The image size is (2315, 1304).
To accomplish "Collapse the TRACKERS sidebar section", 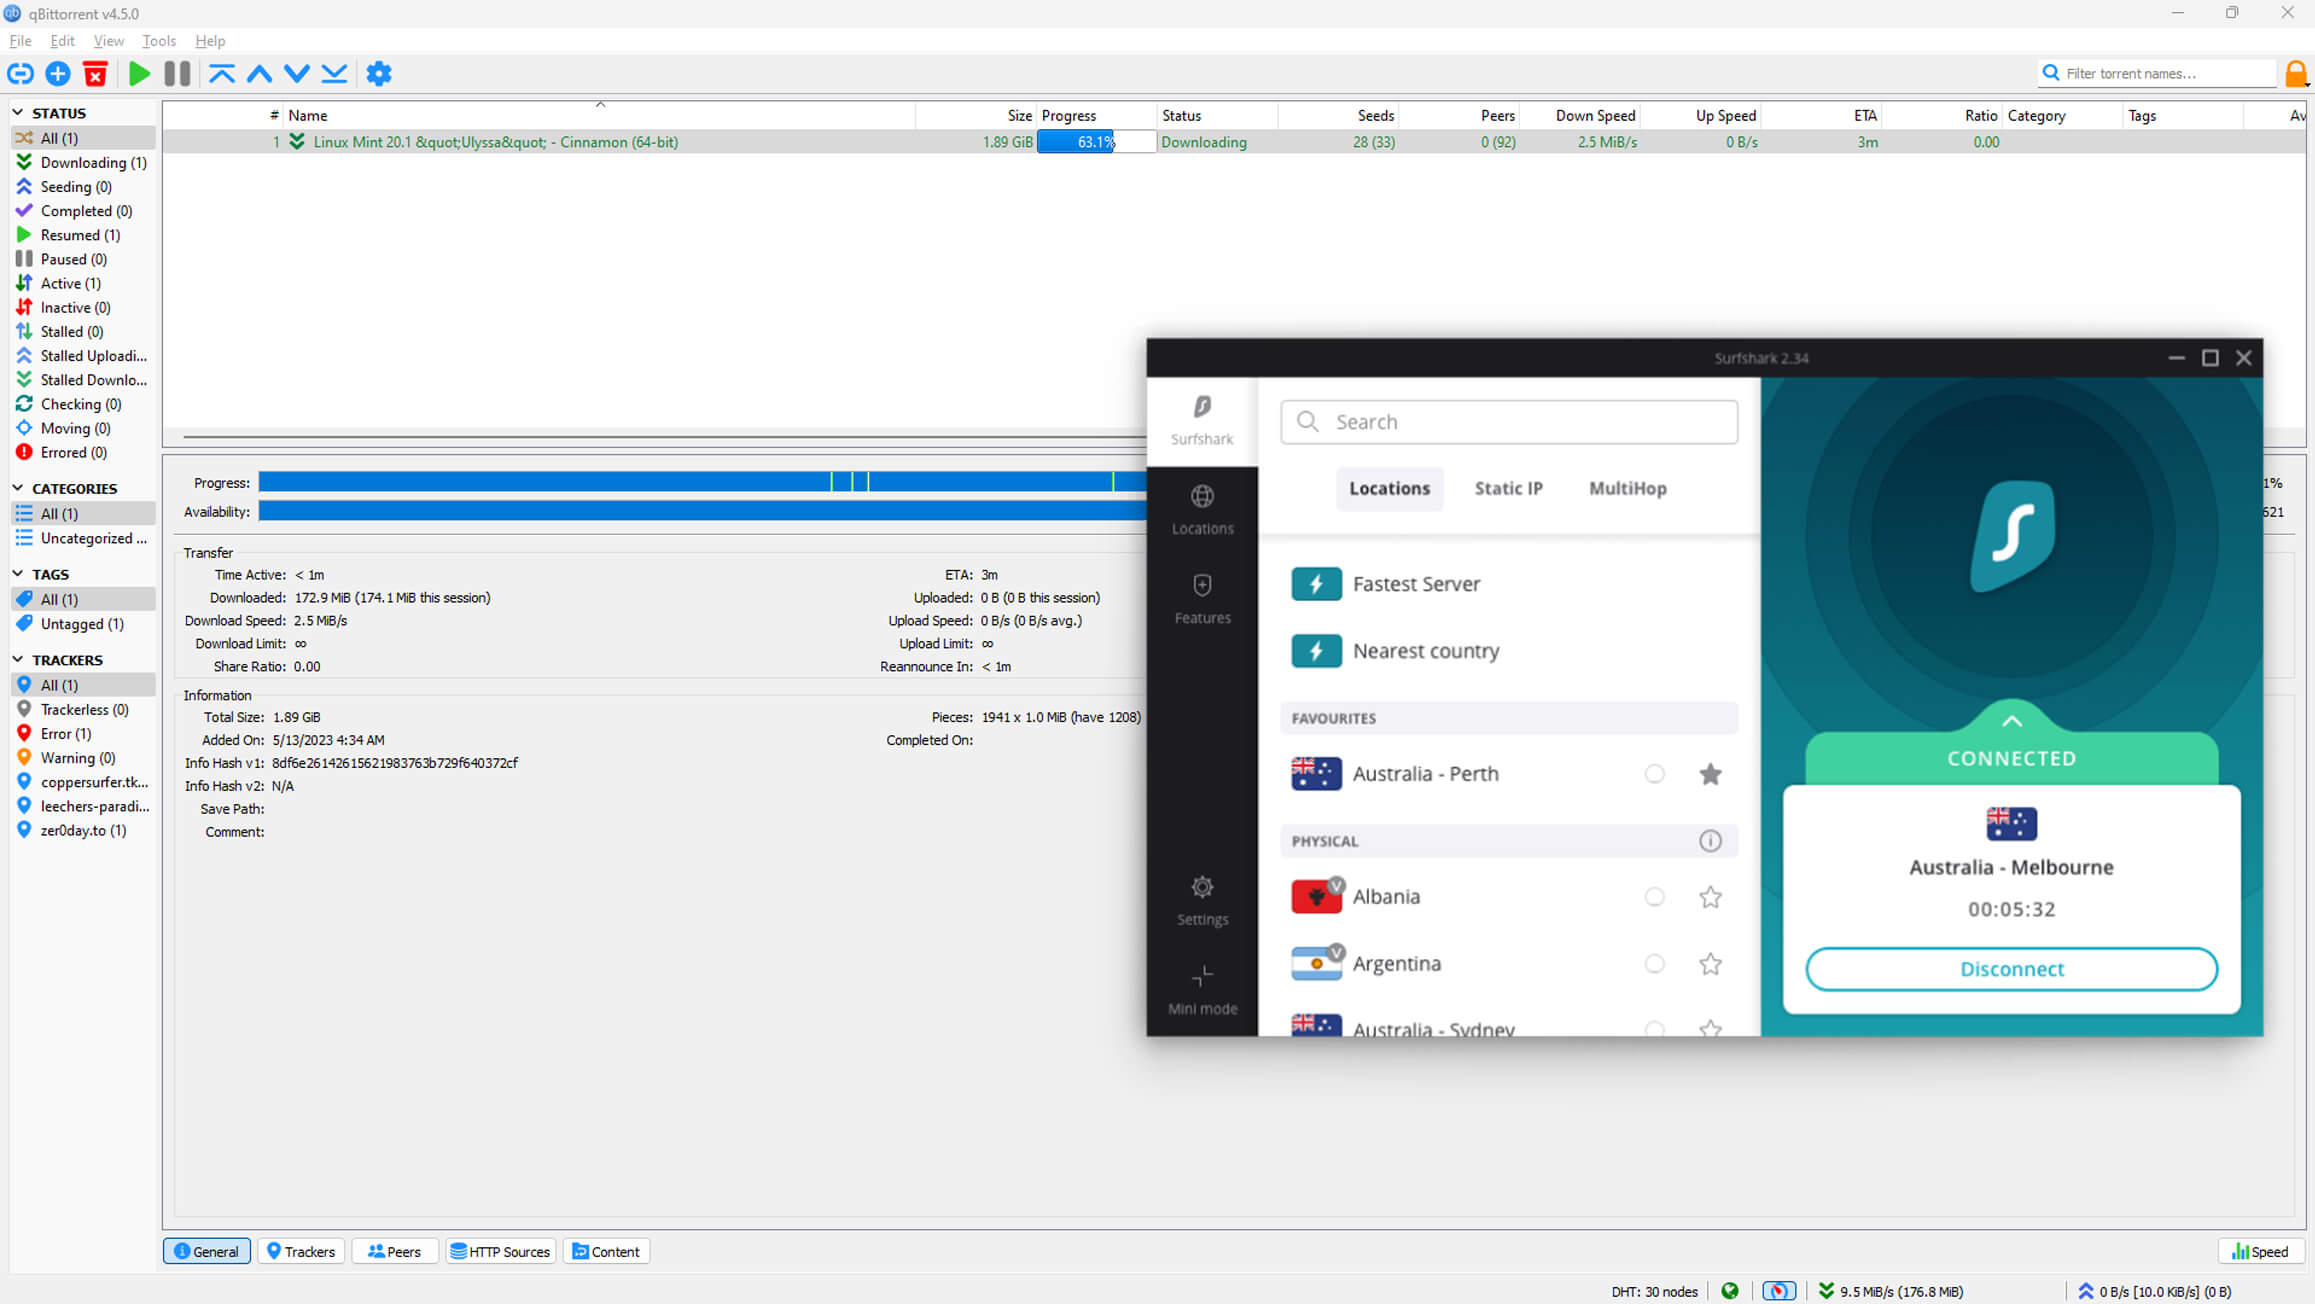I will click(18, 660).
